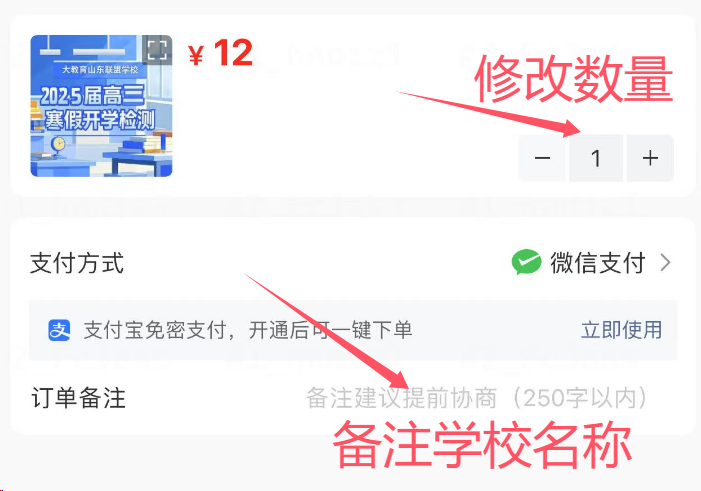Image resolution: width=701 pixels, height=491 pixels.
Task: Tap the yen currency symbol
Action: [196, 56]
